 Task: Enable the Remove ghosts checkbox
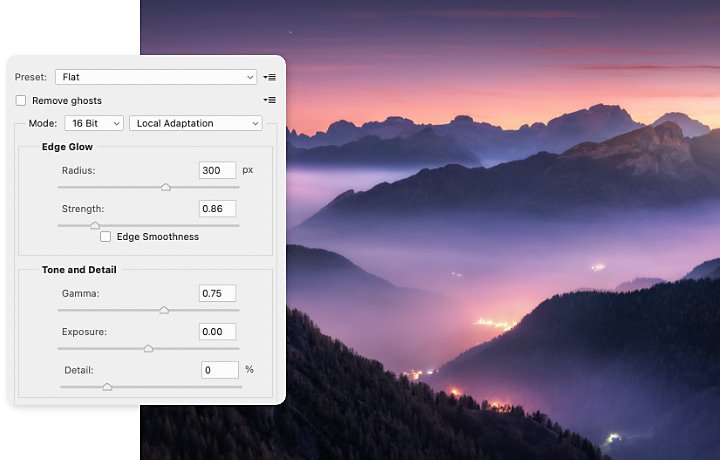(21, 101)
